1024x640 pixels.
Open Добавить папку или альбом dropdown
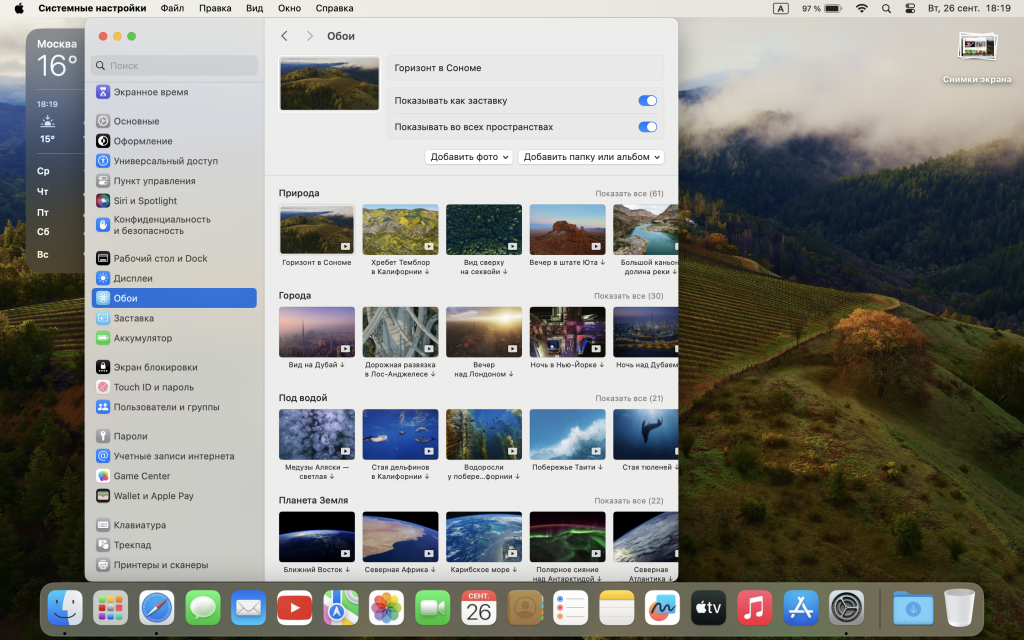pyautogui.click(x=590, y=157)
